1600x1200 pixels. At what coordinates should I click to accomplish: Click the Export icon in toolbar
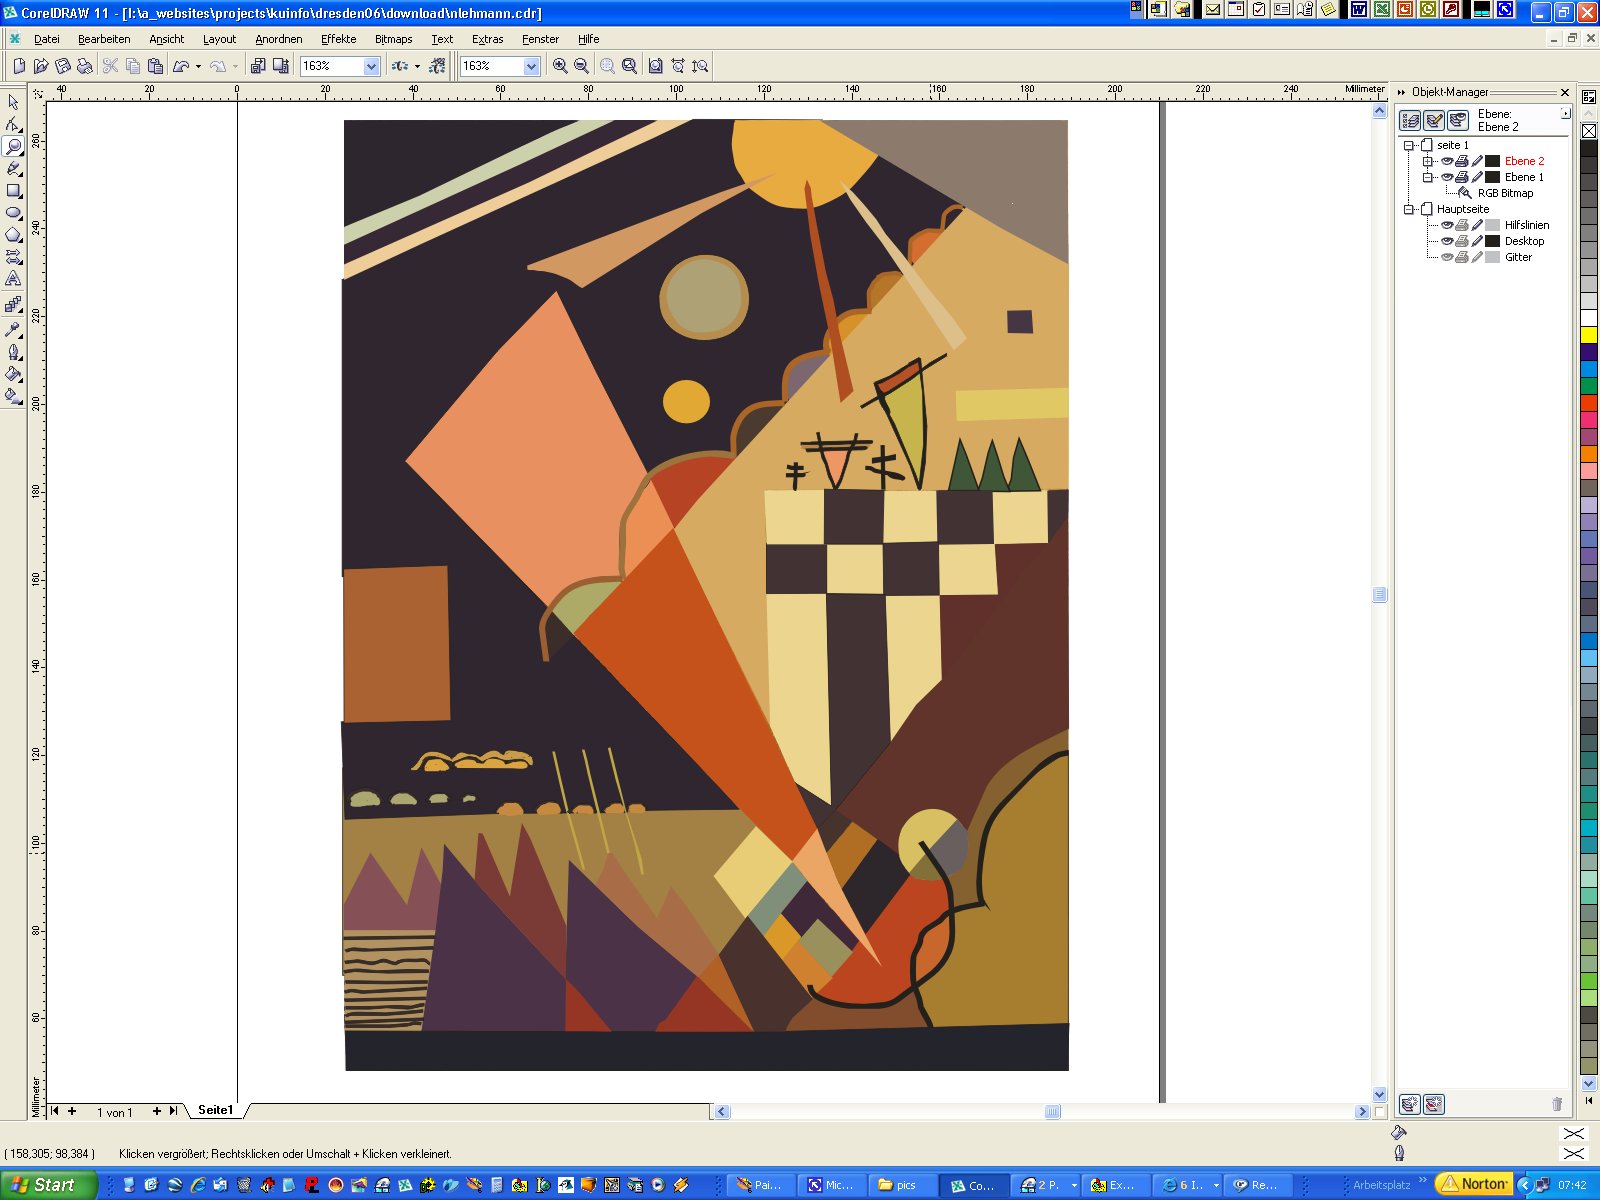[x=280, y=66]
